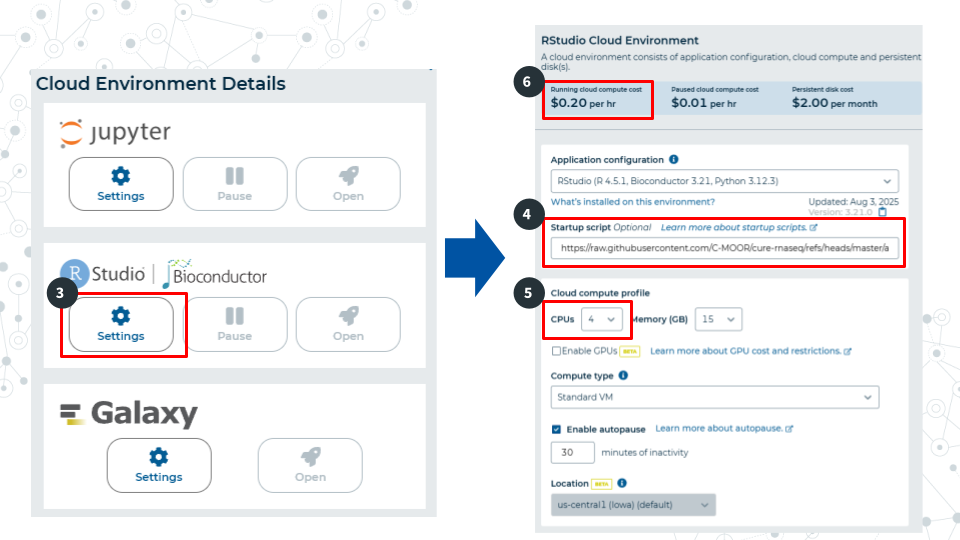Click the BETA badge next to Location
960x540 pixels.
click(x=601, y=484)
